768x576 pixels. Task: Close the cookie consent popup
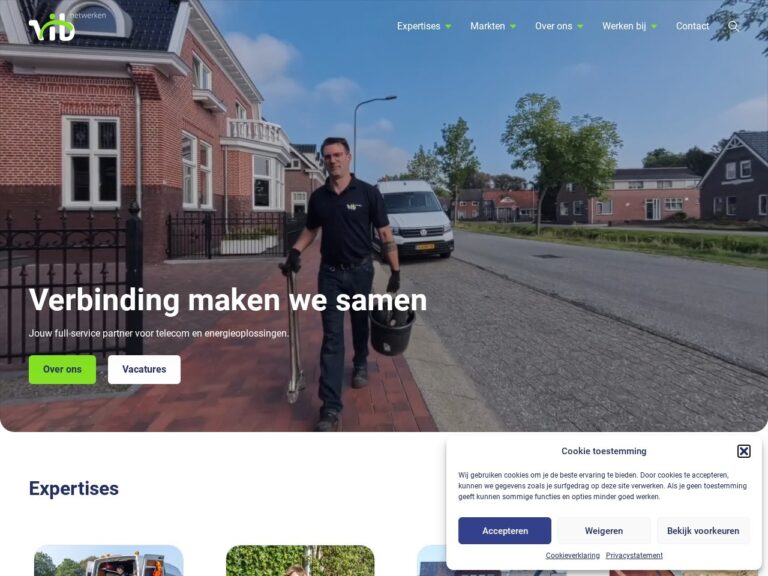tap(743, 451)
